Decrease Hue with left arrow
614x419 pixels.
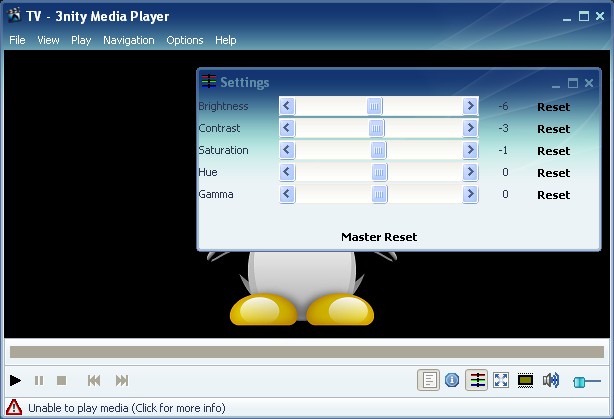click(x=287, y=172)
